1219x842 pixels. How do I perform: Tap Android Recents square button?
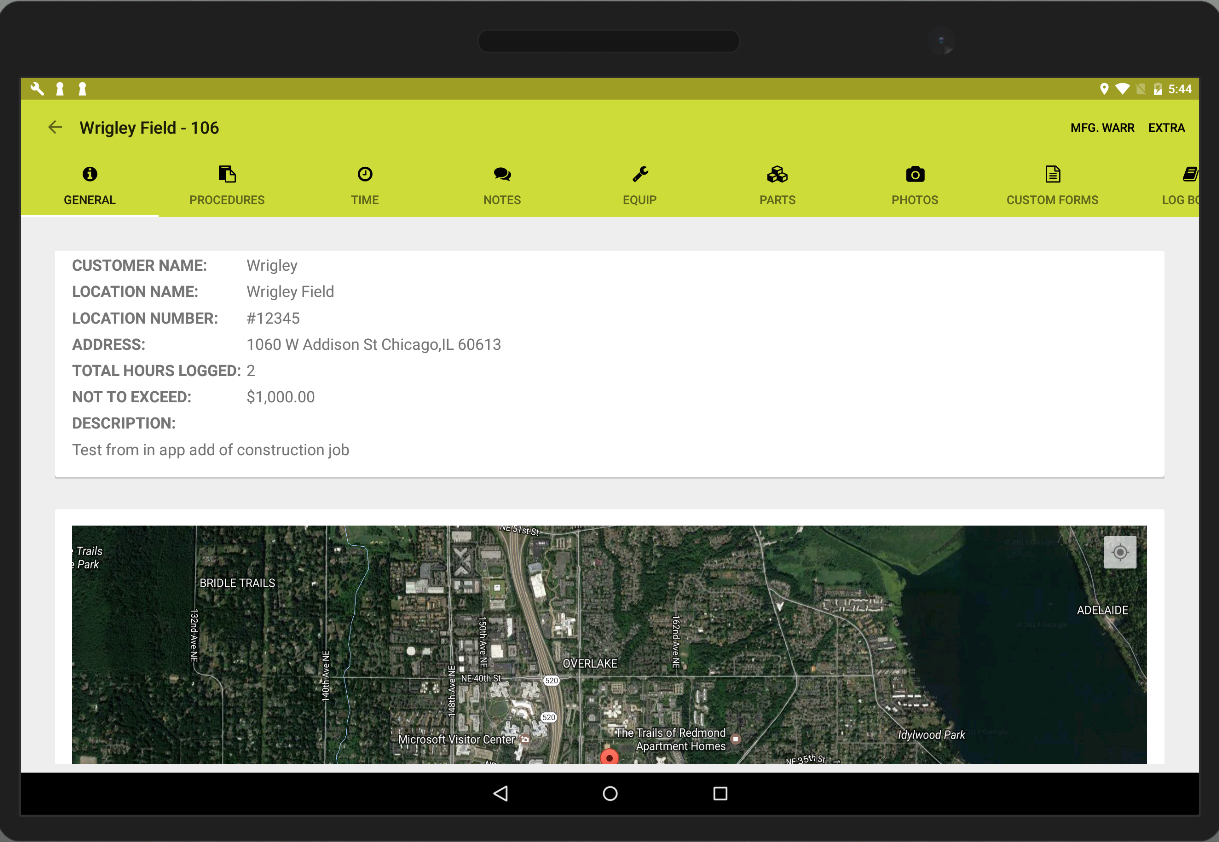click(720, 793)
